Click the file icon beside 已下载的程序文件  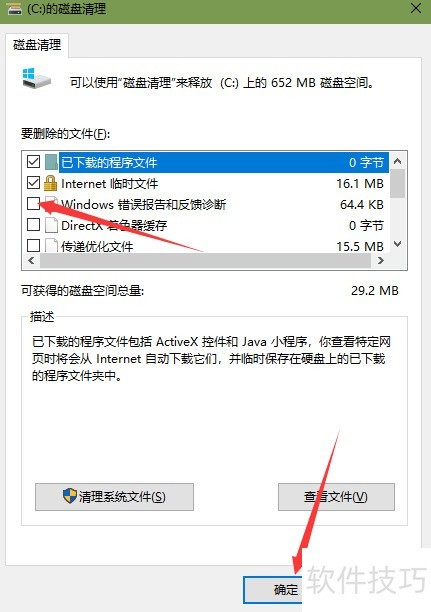click(x=51, y=162)
